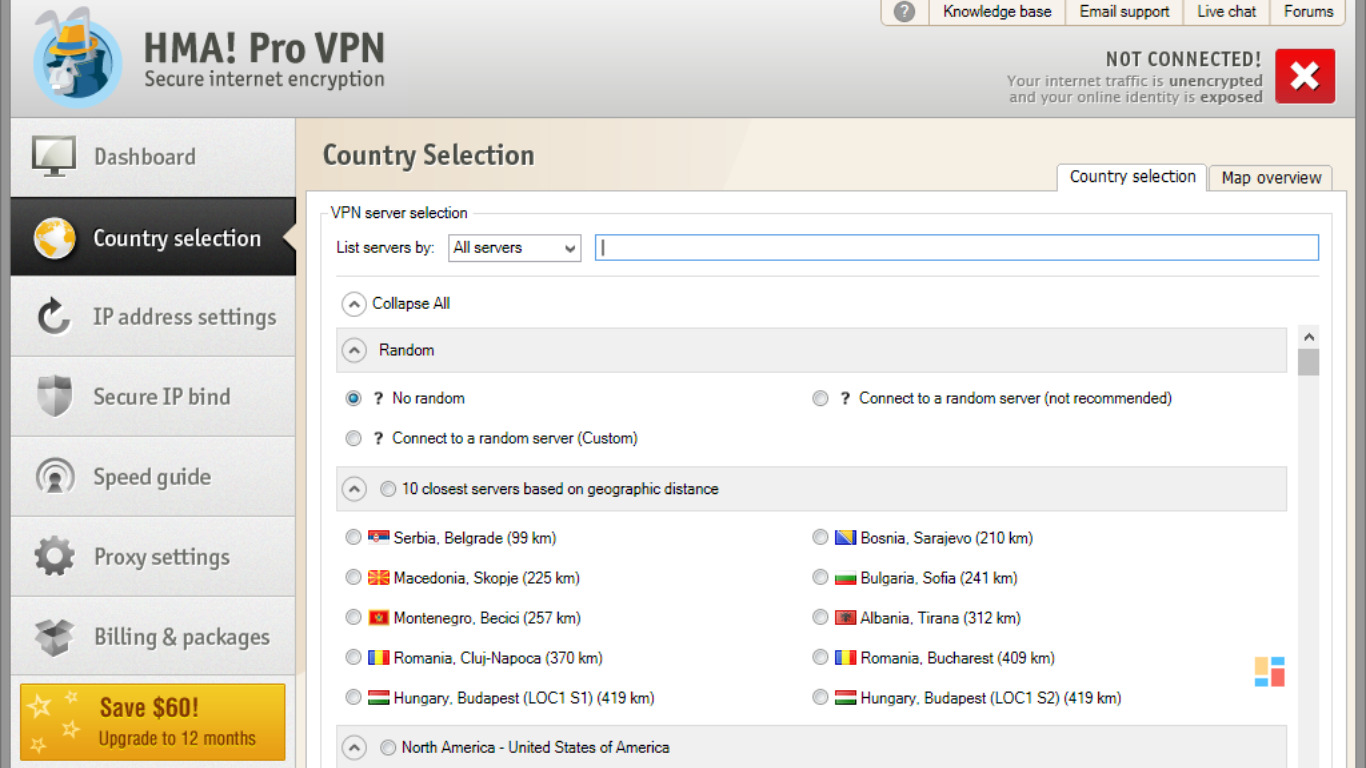Switch to the Map overview tab
Image resolution: width=1366 pixels, height=768 pixels.
tap(1271, 178)
